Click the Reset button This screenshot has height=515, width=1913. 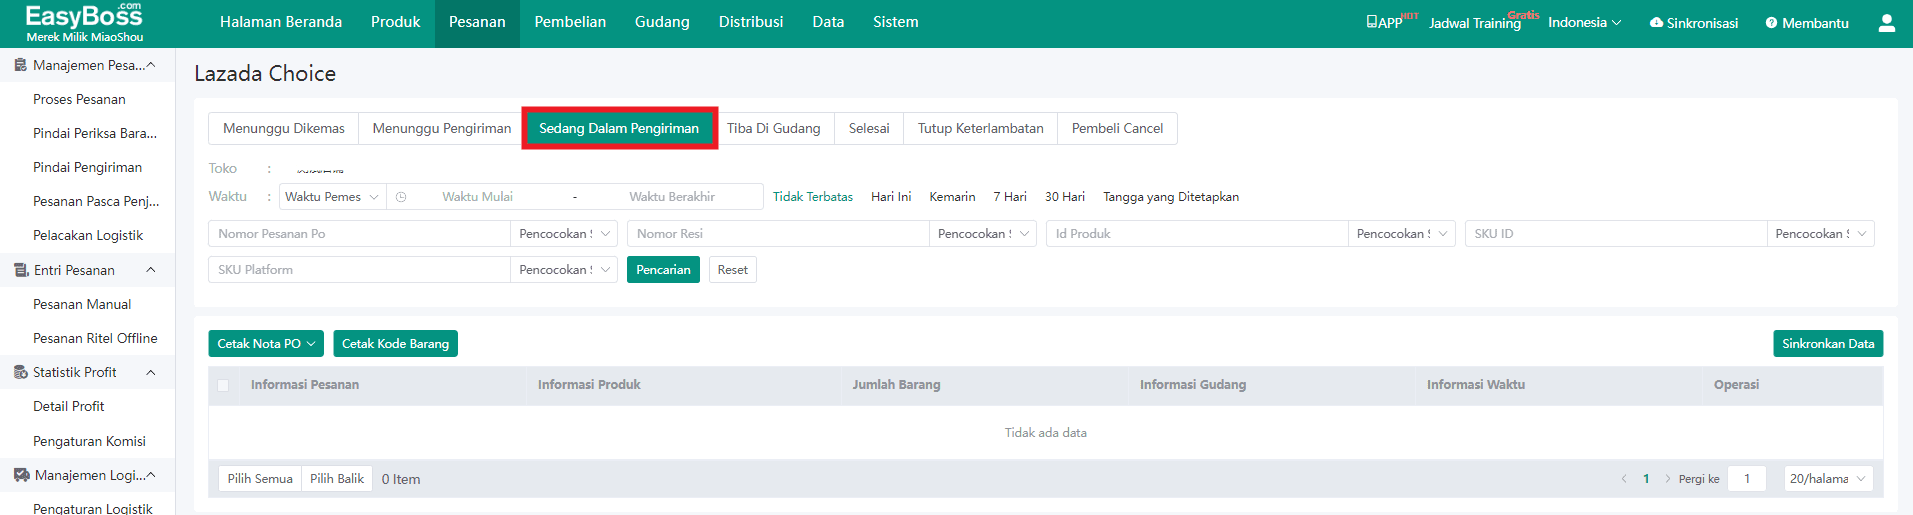(733, 270)
